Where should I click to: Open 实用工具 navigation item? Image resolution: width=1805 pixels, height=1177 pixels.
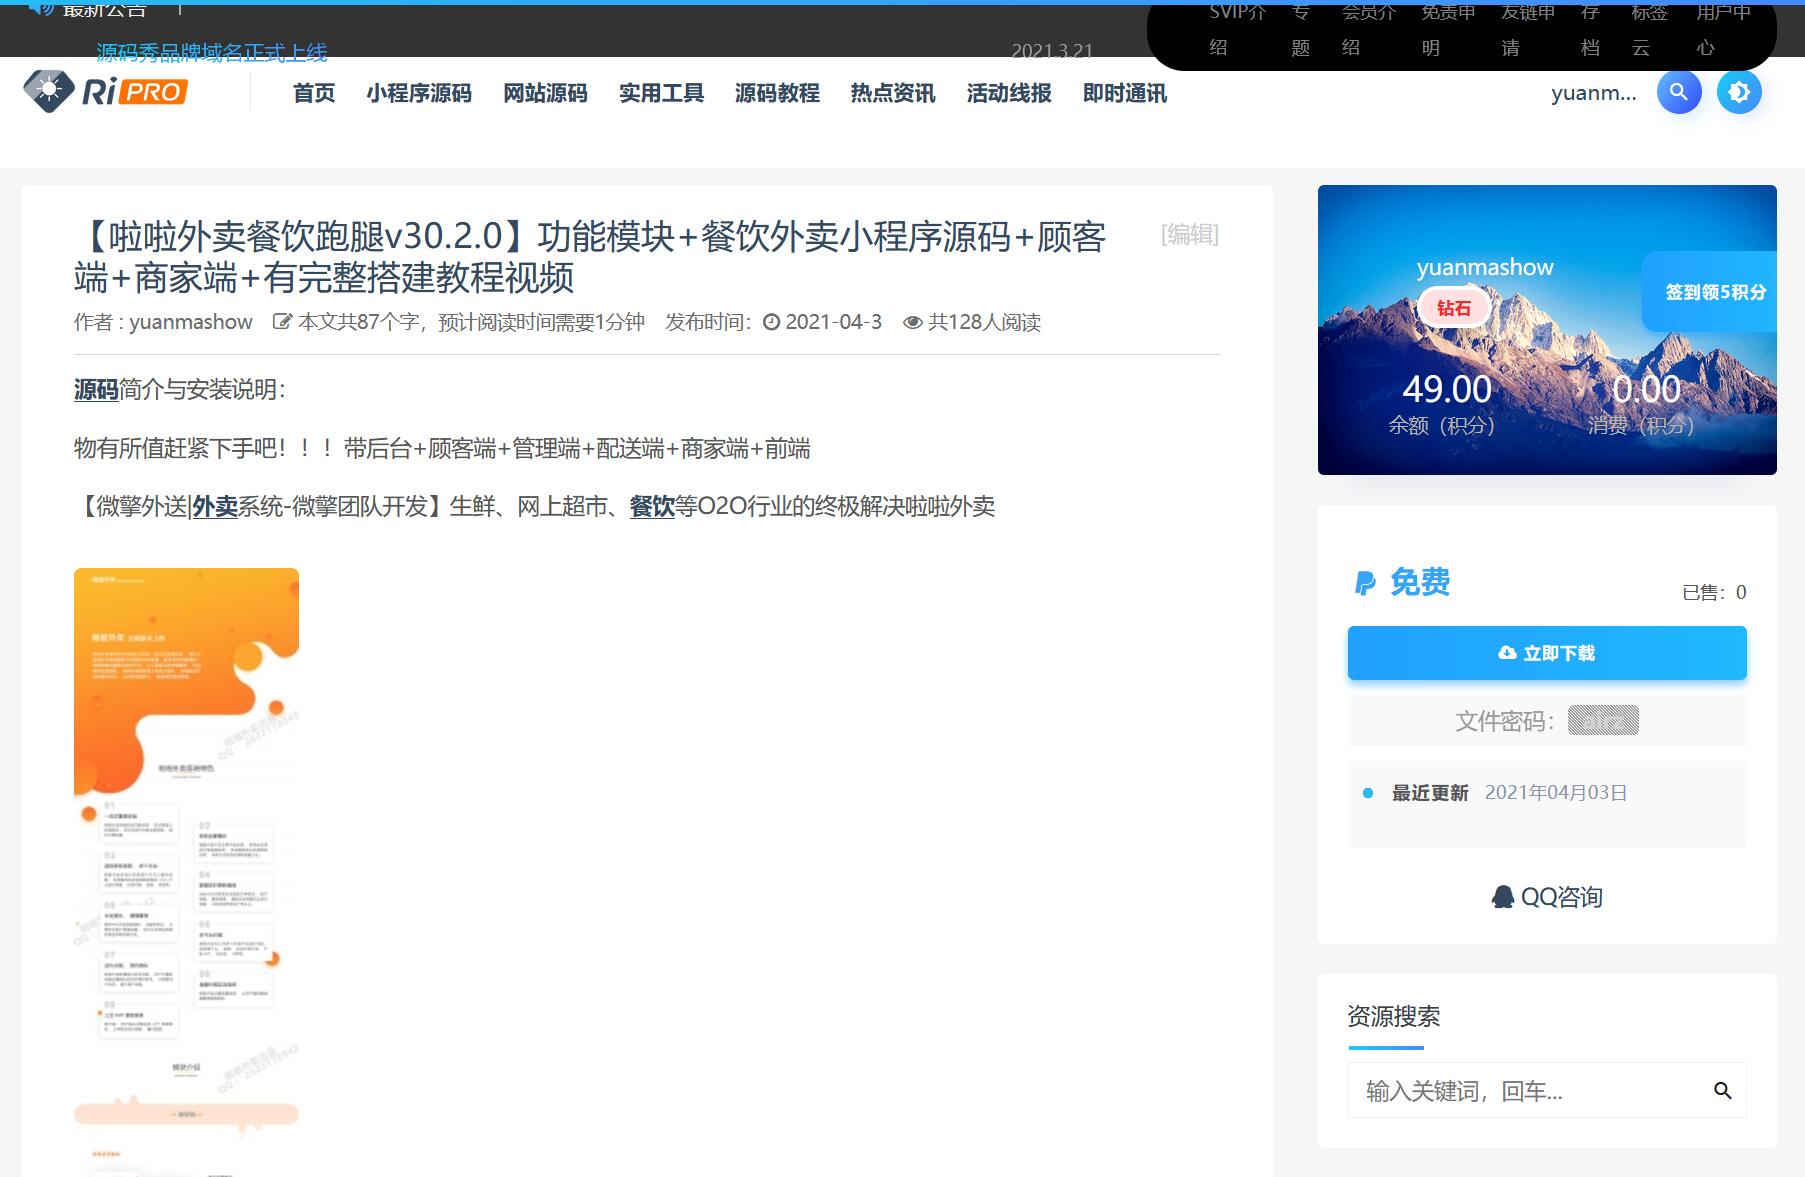coord(661,93)
